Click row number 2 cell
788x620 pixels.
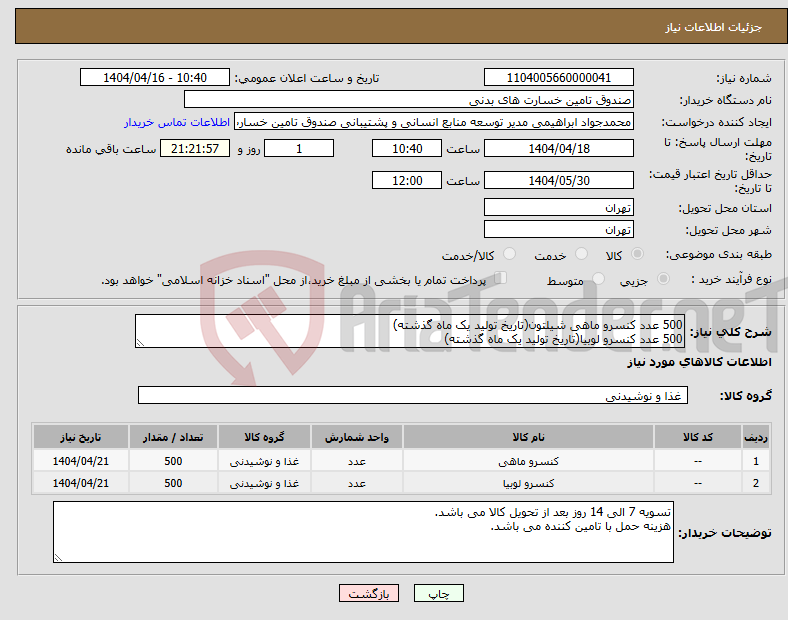755,483
